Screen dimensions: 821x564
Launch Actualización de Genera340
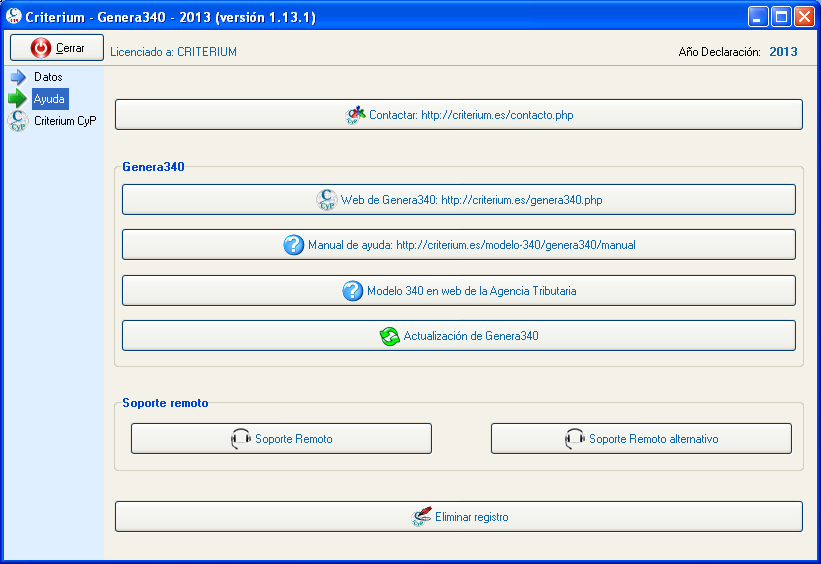coord(459,336)
